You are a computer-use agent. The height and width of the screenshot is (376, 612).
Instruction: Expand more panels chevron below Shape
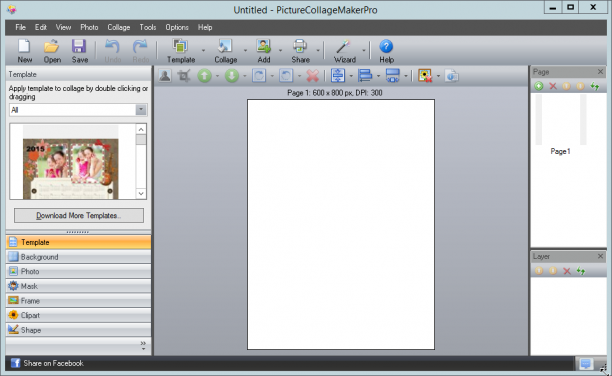click(143, 346)
